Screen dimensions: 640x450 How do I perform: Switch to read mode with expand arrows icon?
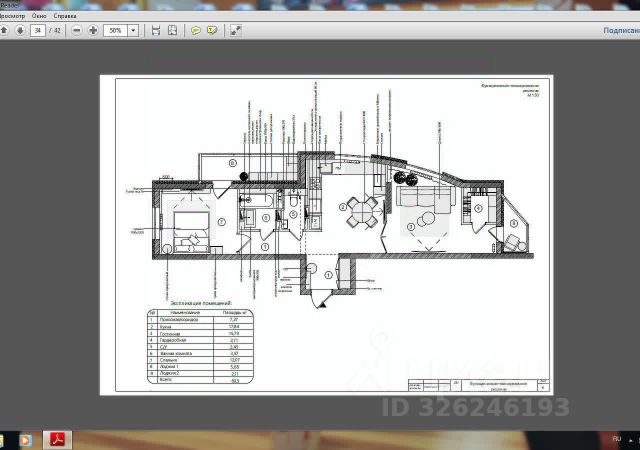coord(236,30)
